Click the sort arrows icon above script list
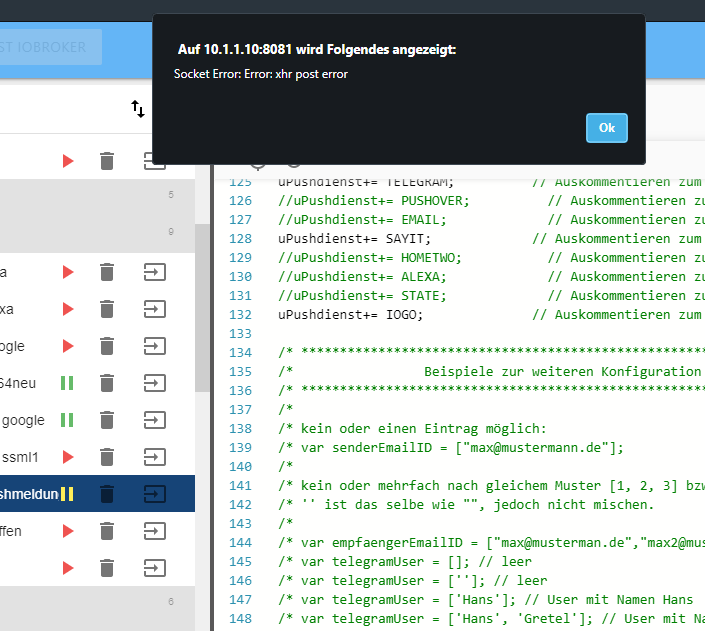The width and height of the screenshot is (705, 631). [x=138, y=109]
